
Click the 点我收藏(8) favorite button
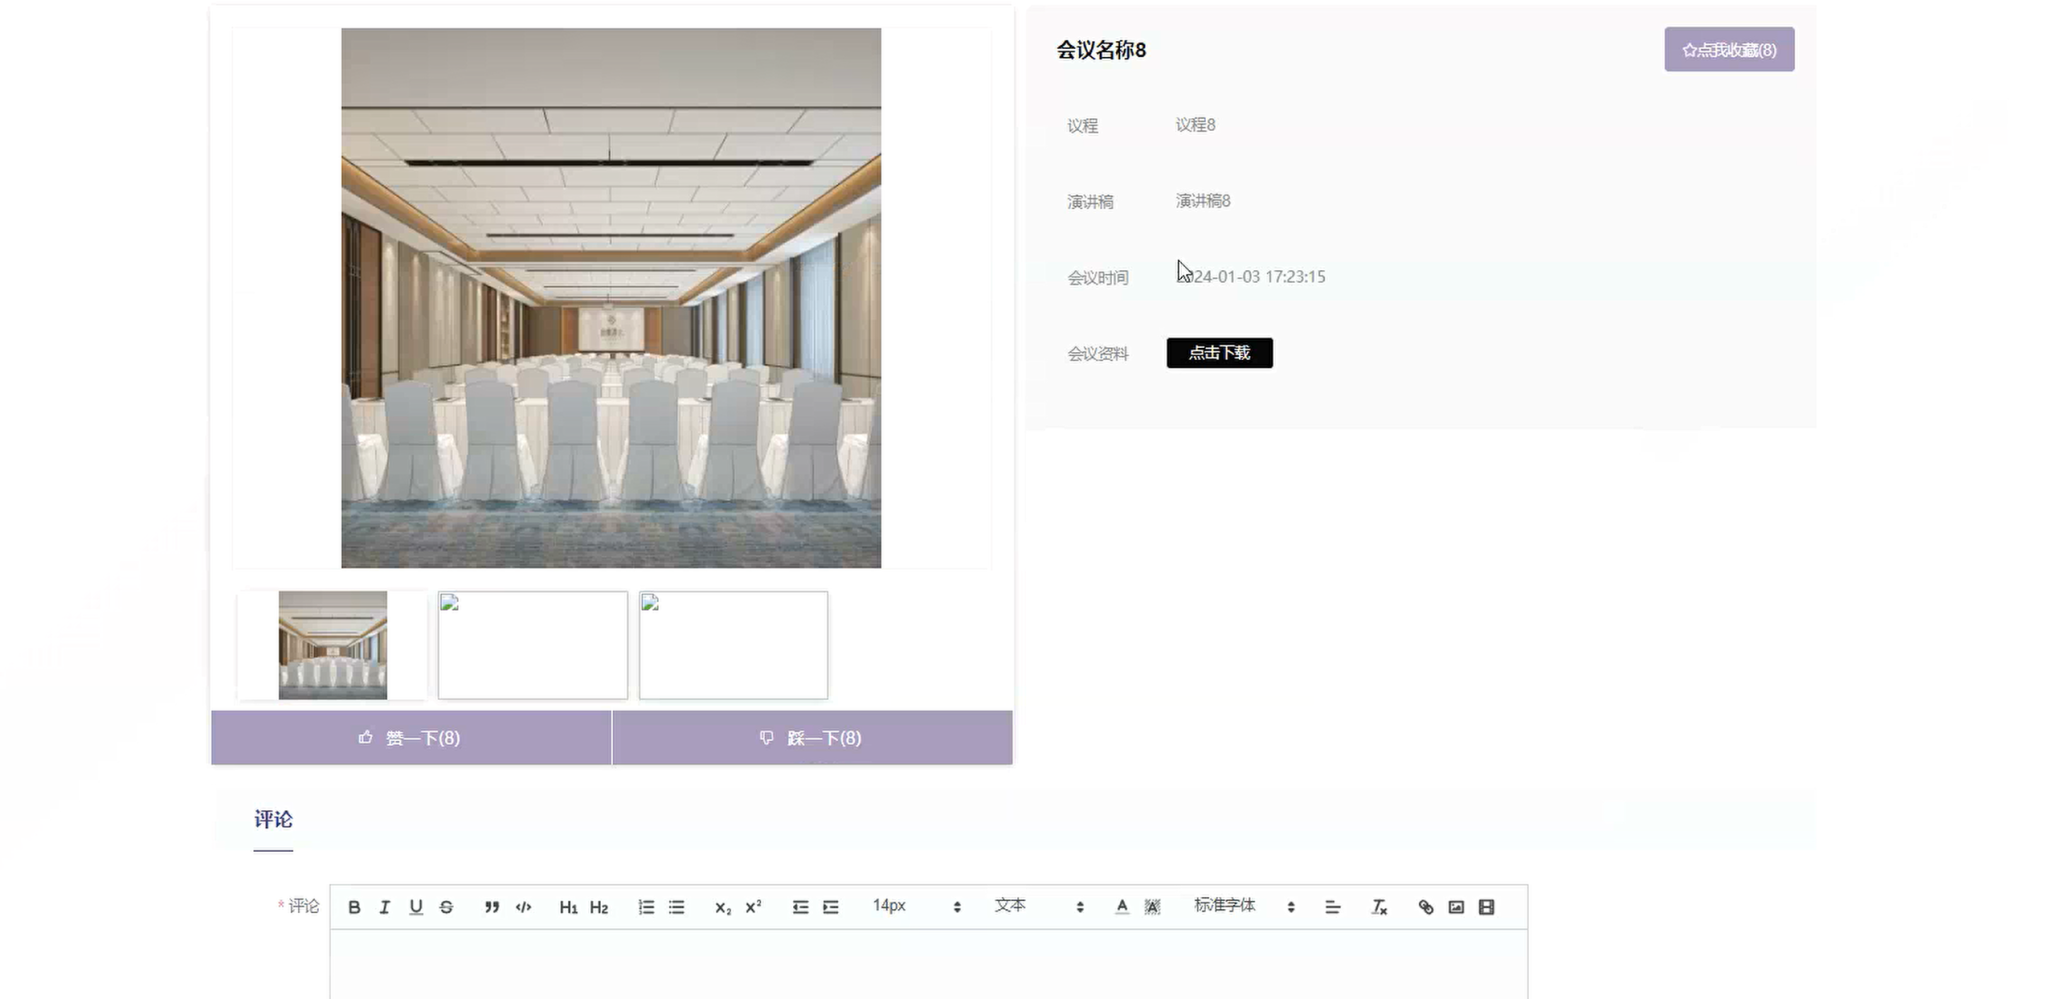(x=1728, y=50)
